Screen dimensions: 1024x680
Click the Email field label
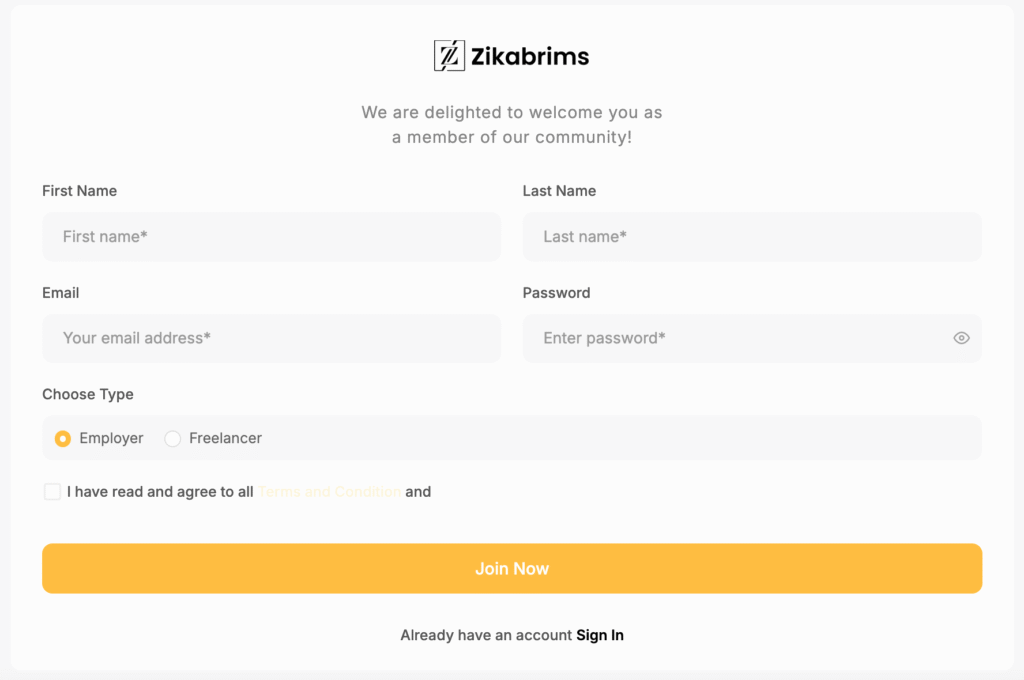coord(61,293)
